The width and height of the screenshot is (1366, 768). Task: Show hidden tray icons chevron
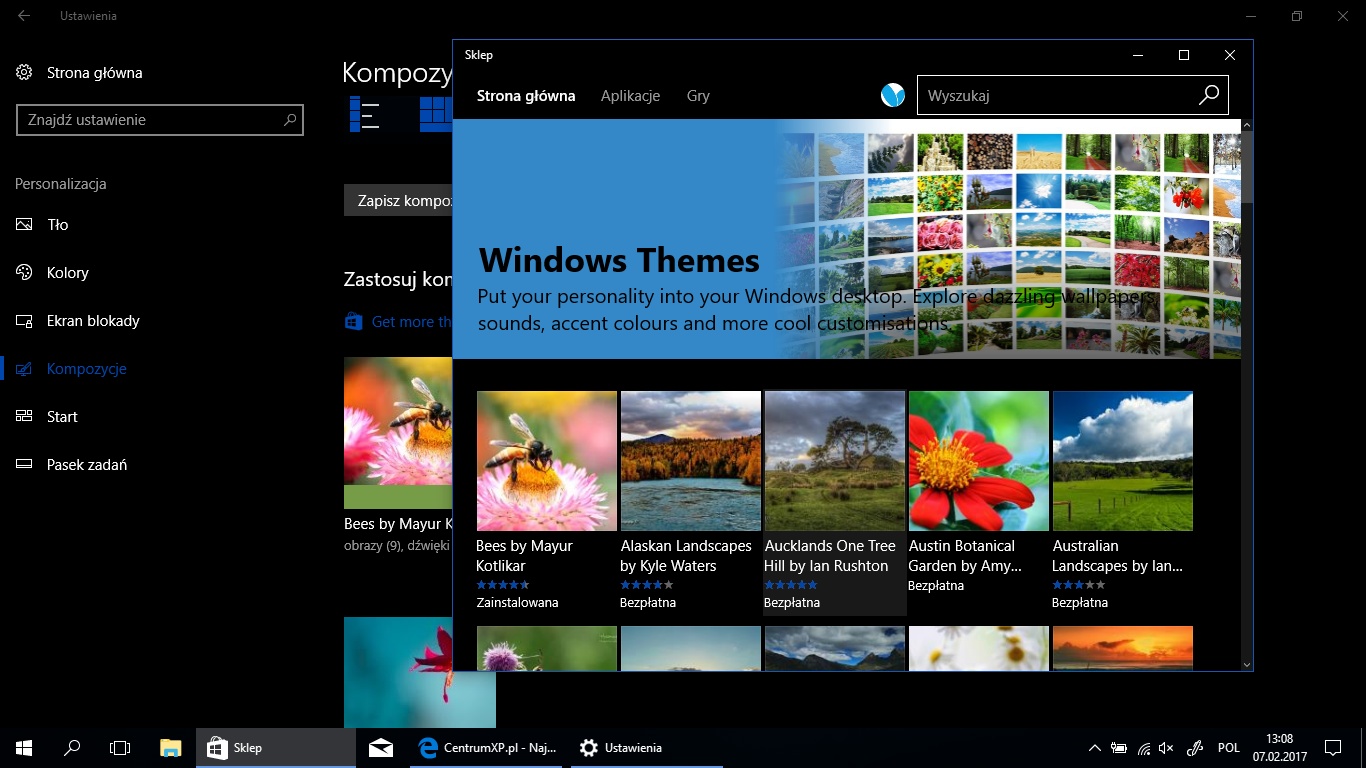(1095, 748)
